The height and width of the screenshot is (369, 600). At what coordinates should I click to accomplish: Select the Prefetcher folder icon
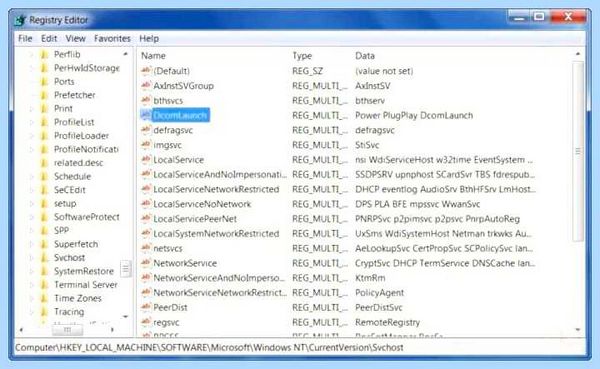click(44, 95)
